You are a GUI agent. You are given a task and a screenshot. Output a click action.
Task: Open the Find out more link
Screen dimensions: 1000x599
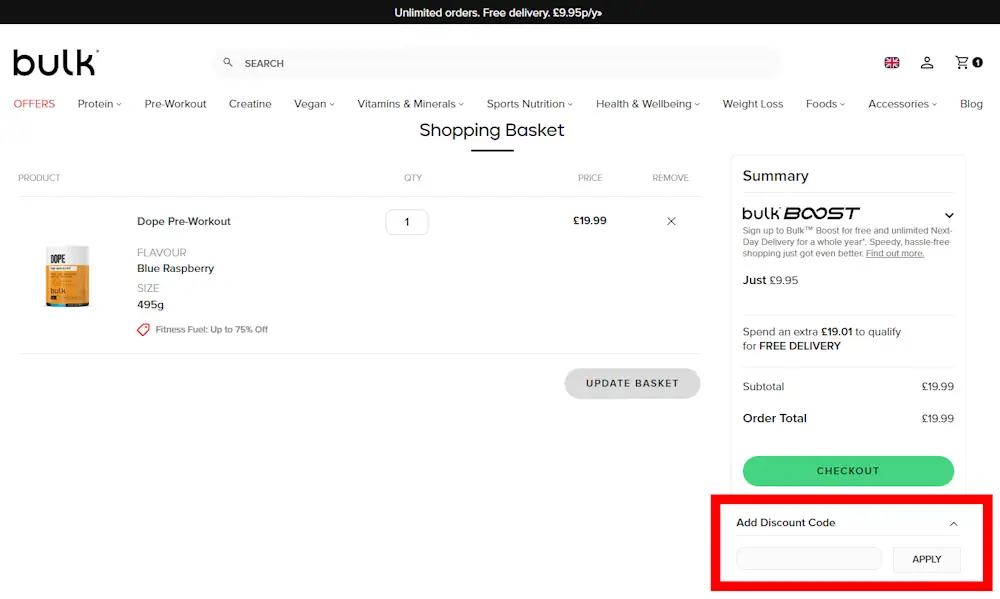click(x=895, y=253)
